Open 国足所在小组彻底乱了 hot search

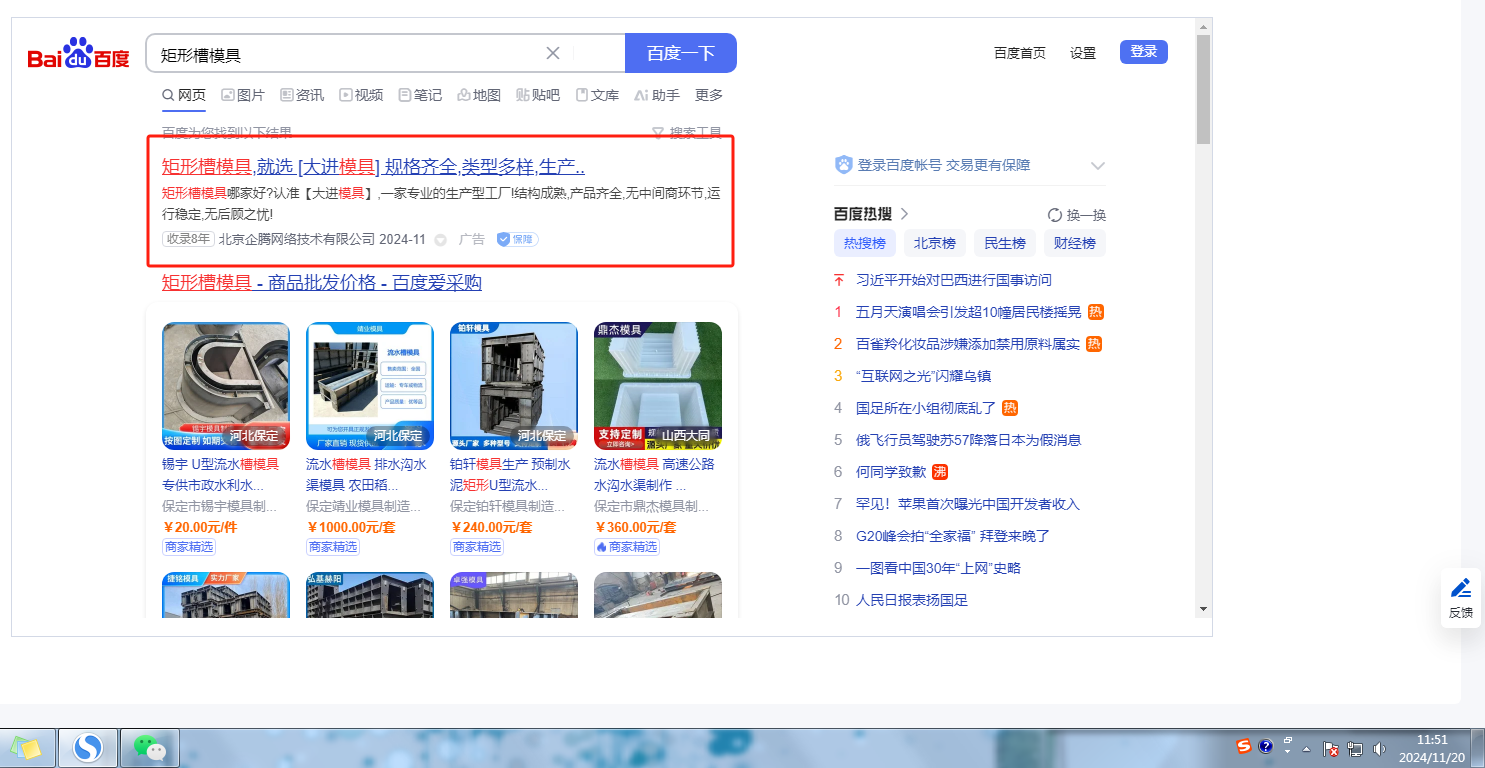[x=927, y=408]
